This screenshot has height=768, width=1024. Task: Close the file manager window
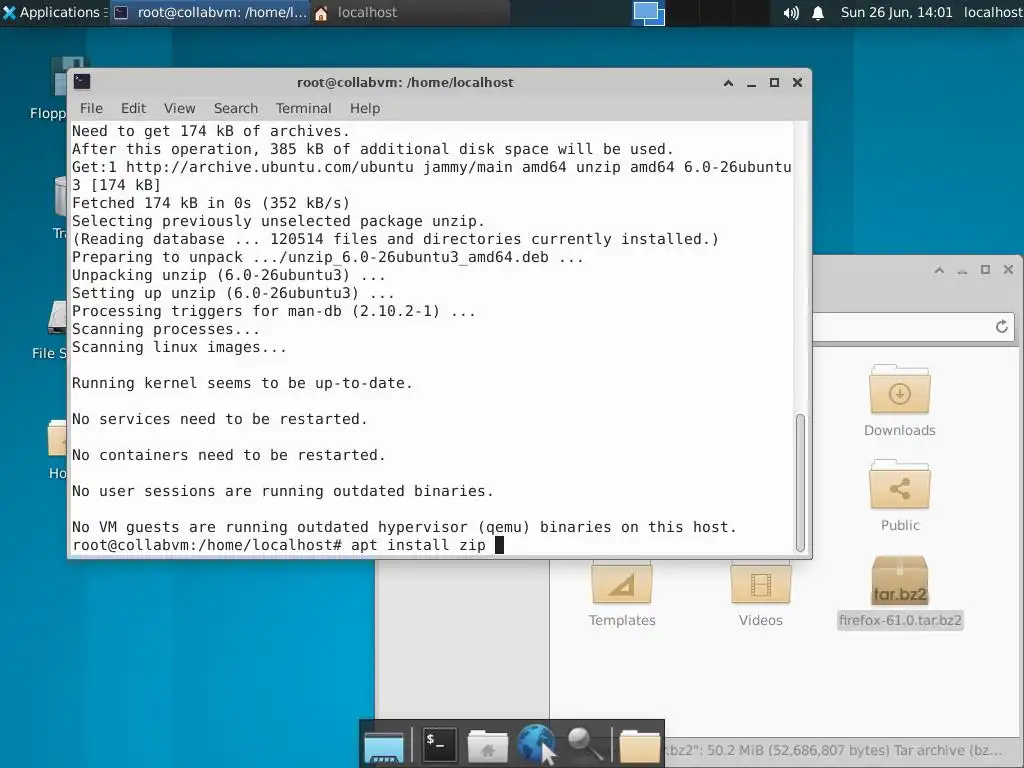(1008, 270)
